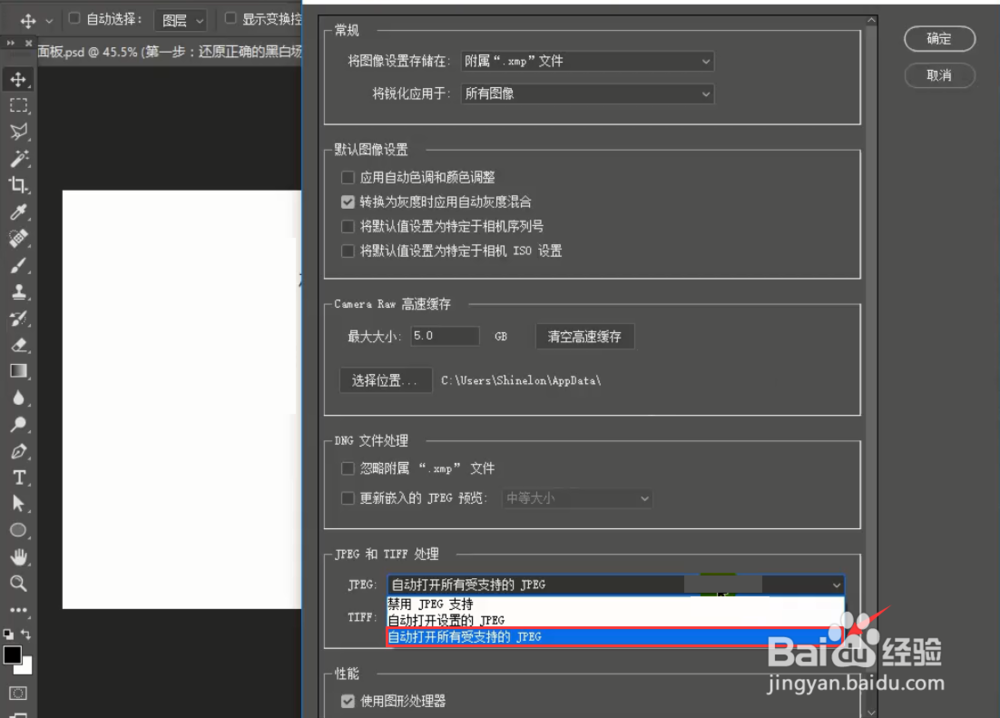Toggle 忽略附属 ".xmp" 文件 option
1000x718 pixels.
(x=347, y=468)
